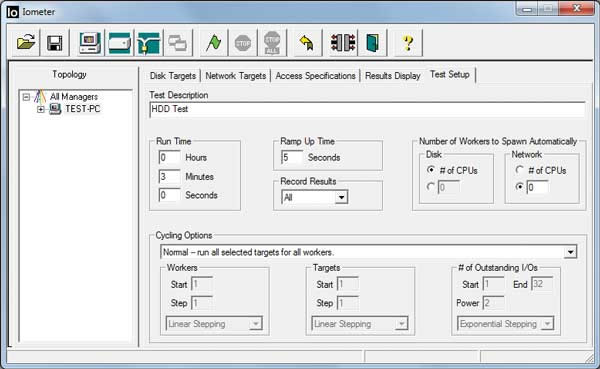
Task: Click the Targets Step field
Action: pyautogui.click(x=347, y=303)
